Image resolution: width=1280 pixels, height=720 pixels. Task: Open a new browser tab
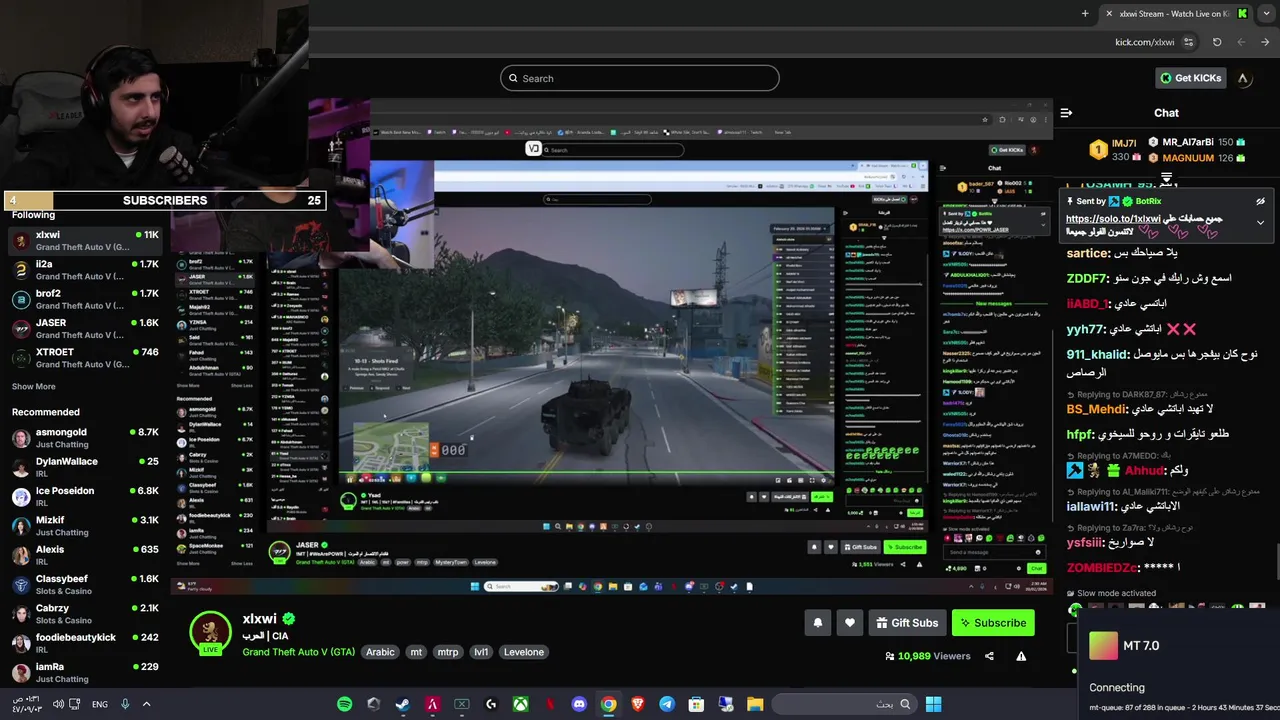tap(1085, 13)
